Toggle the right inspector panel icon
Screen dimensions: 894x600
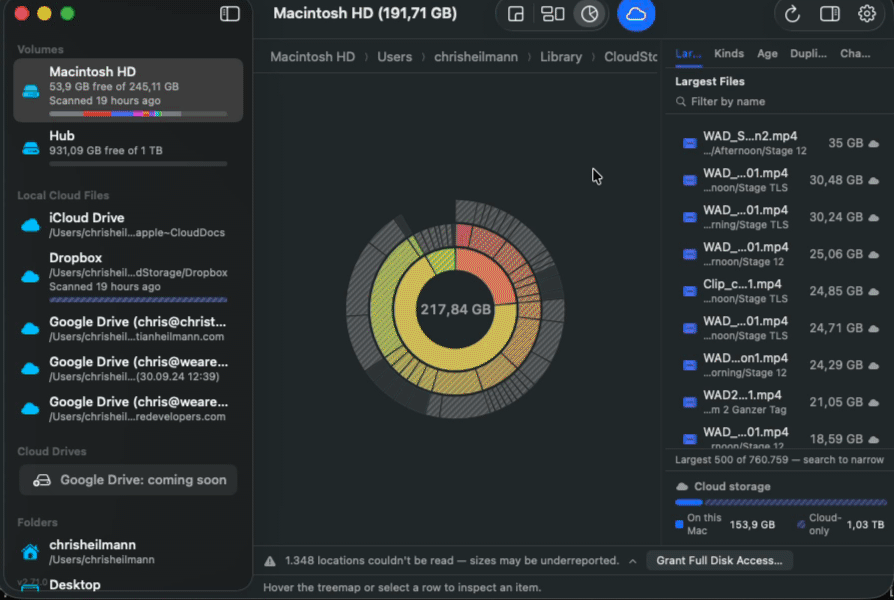tap(830, 14)
